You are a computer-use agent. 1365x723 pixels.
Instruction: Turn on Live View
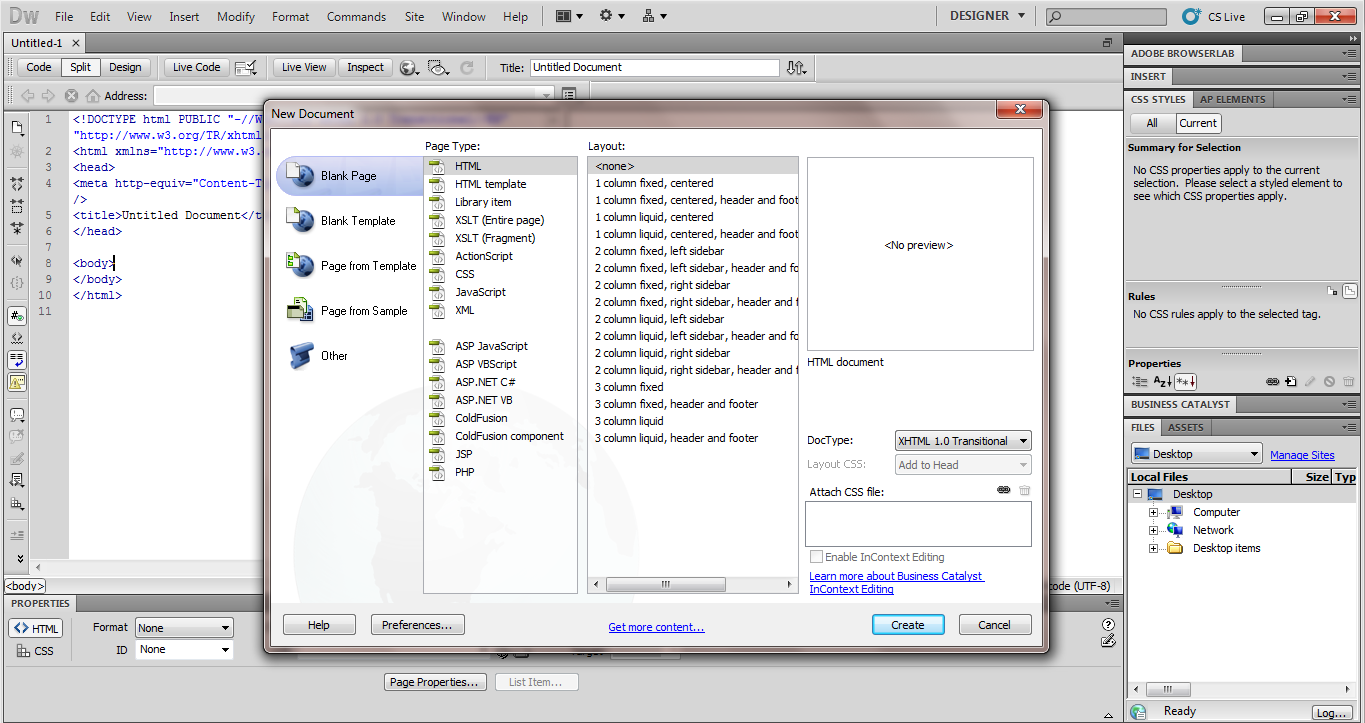pos(304,67)
